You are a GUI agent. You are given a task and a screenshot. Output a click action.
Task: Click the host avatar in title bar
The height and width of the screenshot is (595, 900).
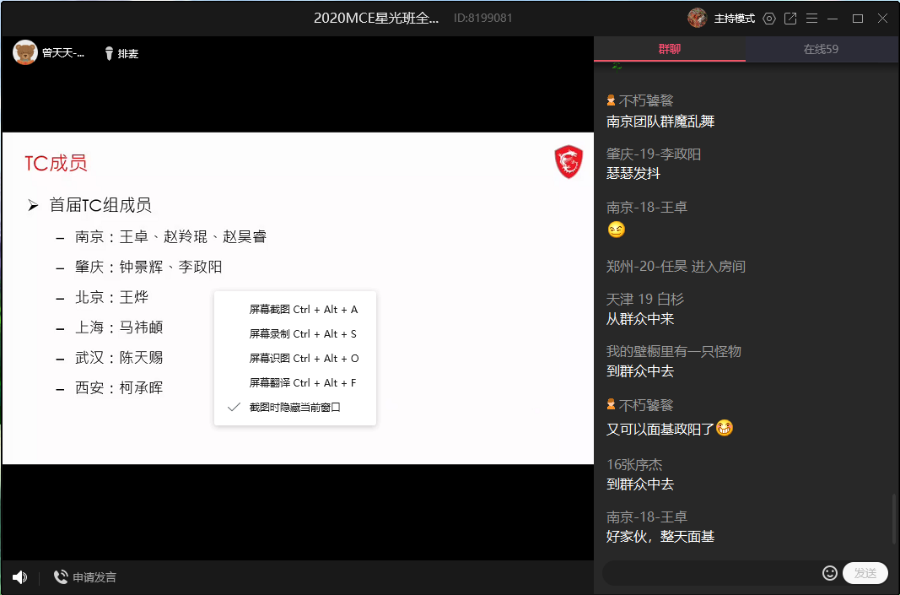click(x=697, y=18)
